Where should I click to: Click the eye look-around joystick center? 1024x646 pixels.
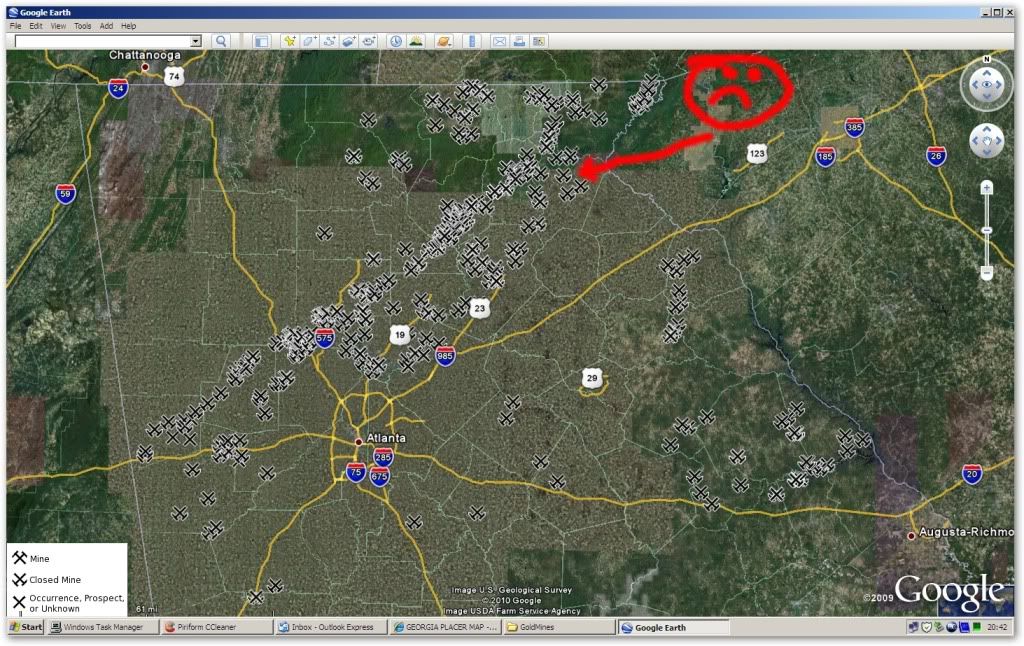pyautogui.click(x=987, y=84)
